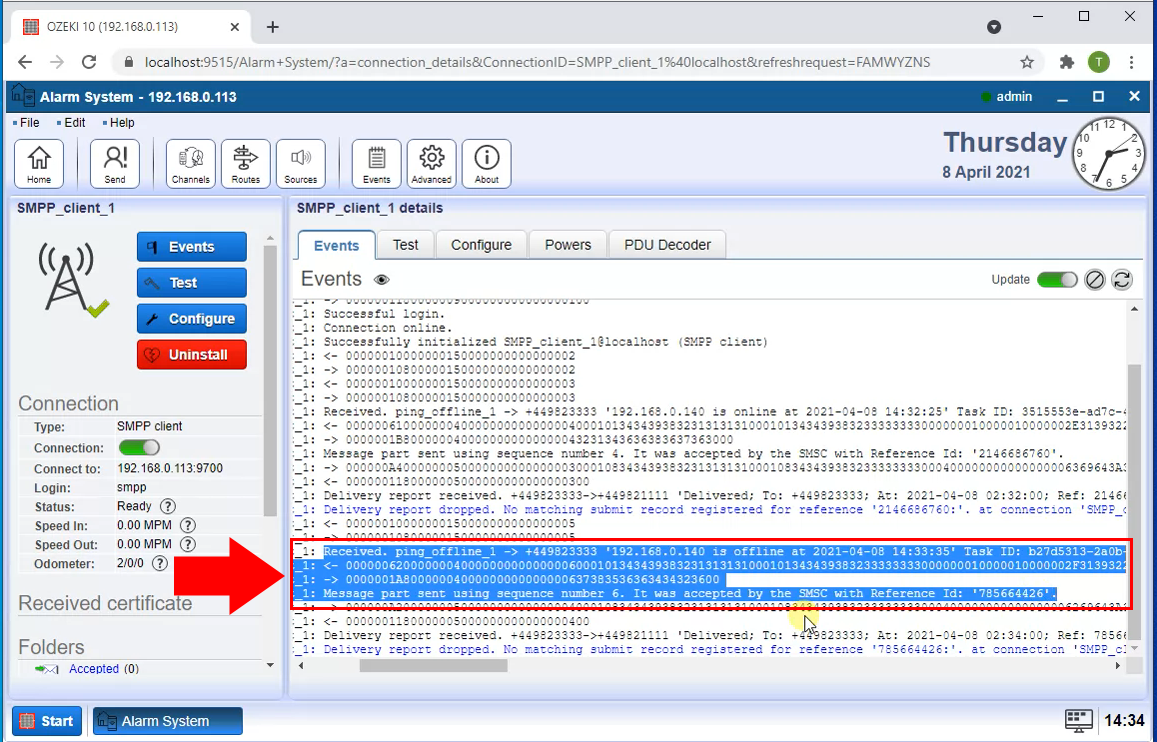Go back in browser history

tap(25, 63)
